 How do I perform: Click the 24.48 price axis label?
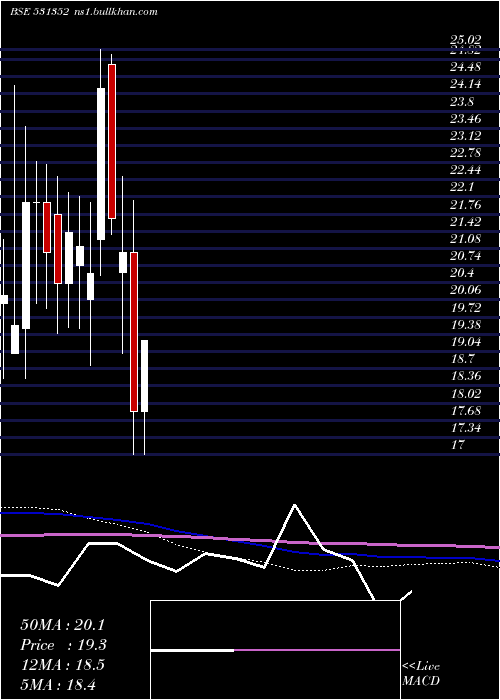click(466, 67)
